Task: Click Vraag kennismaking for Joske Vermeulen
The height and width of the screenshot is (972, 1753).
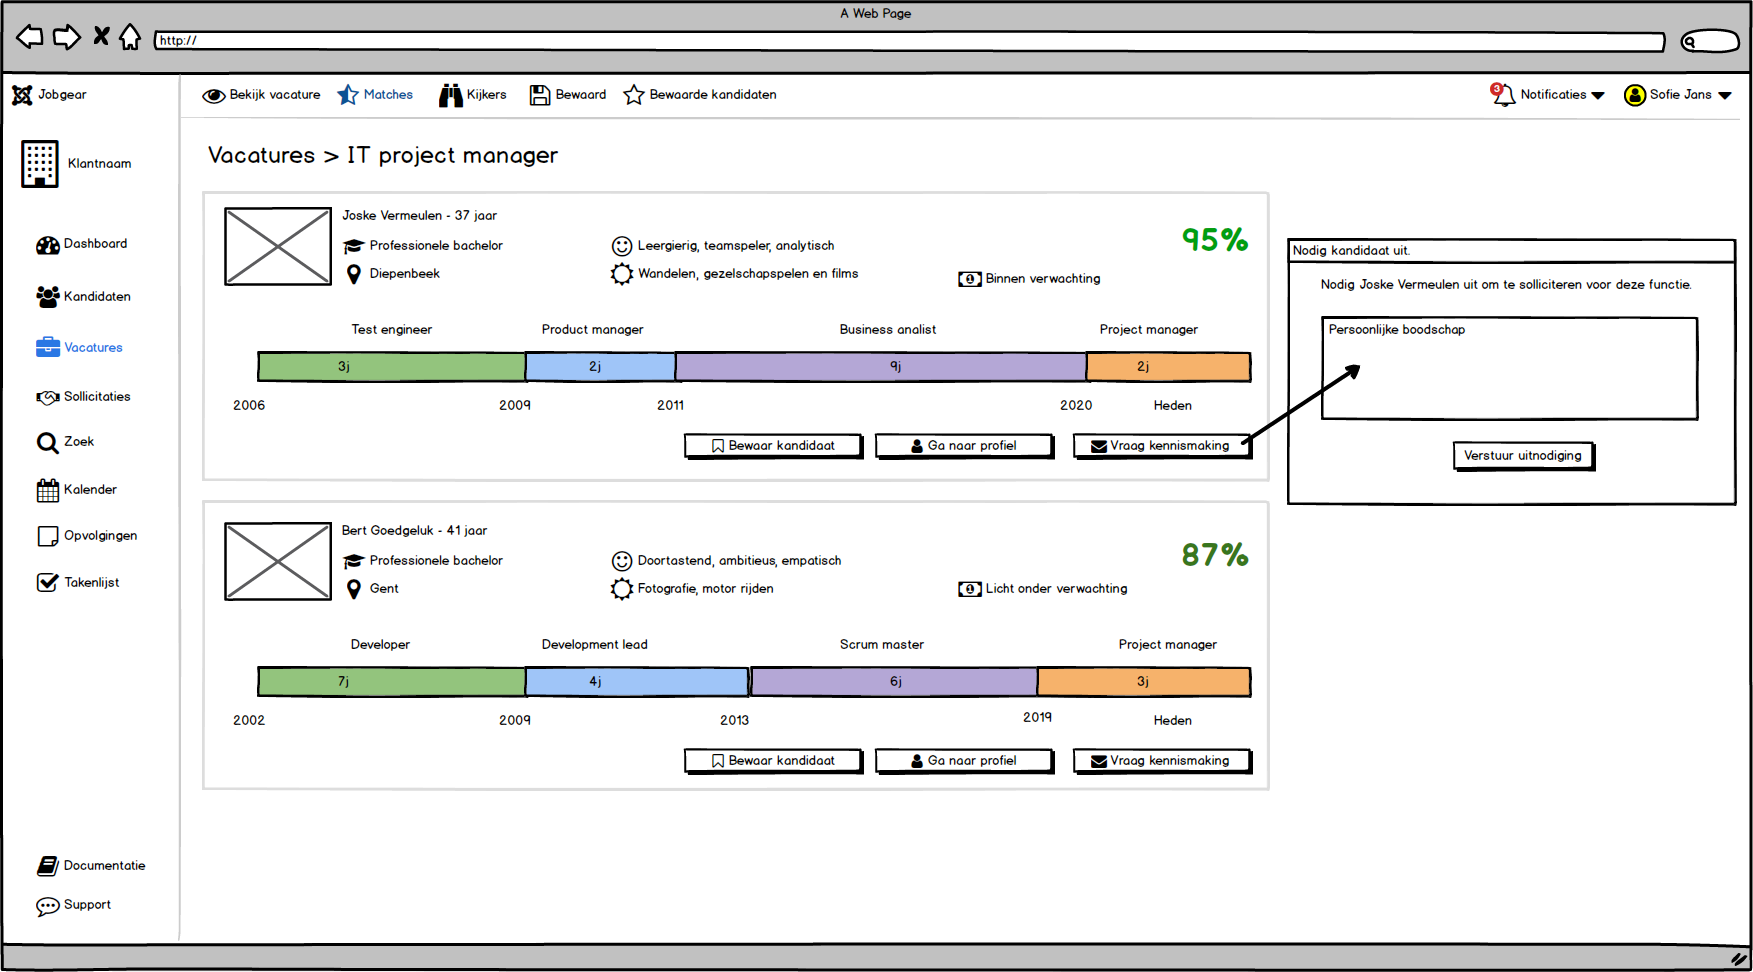Action: (x=1162, y=446)
